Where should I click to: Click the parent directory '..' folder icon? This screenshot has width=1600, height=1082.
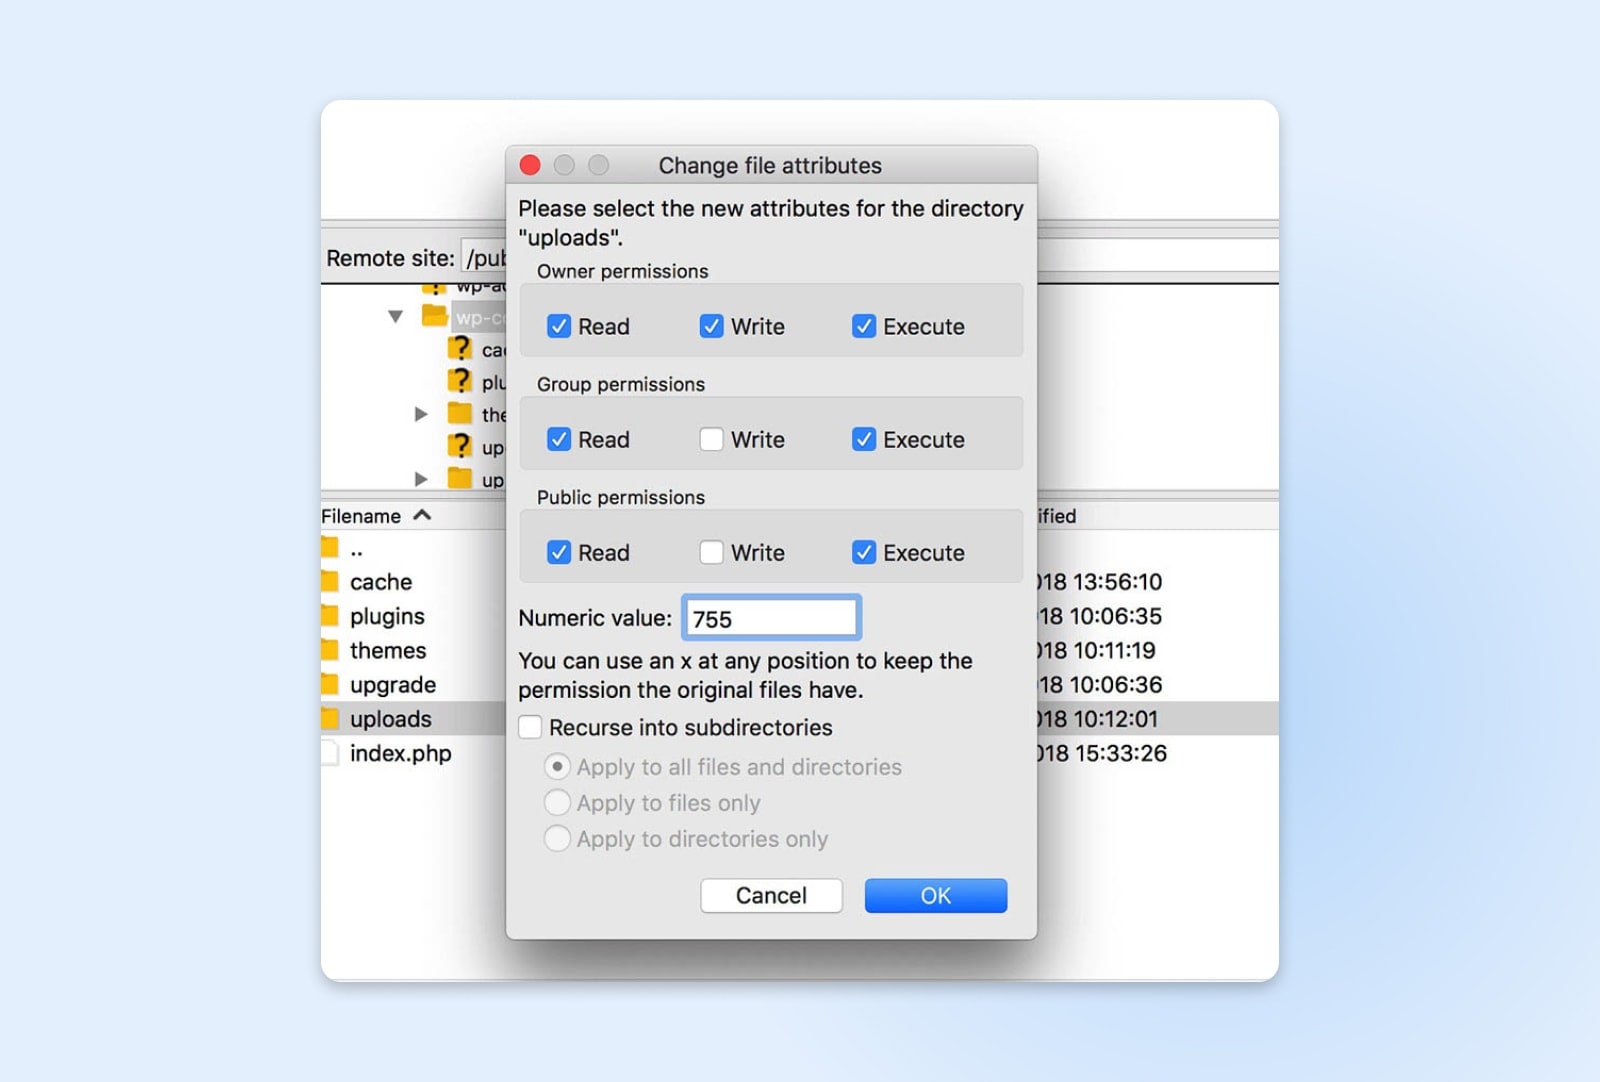pos(330,548)
